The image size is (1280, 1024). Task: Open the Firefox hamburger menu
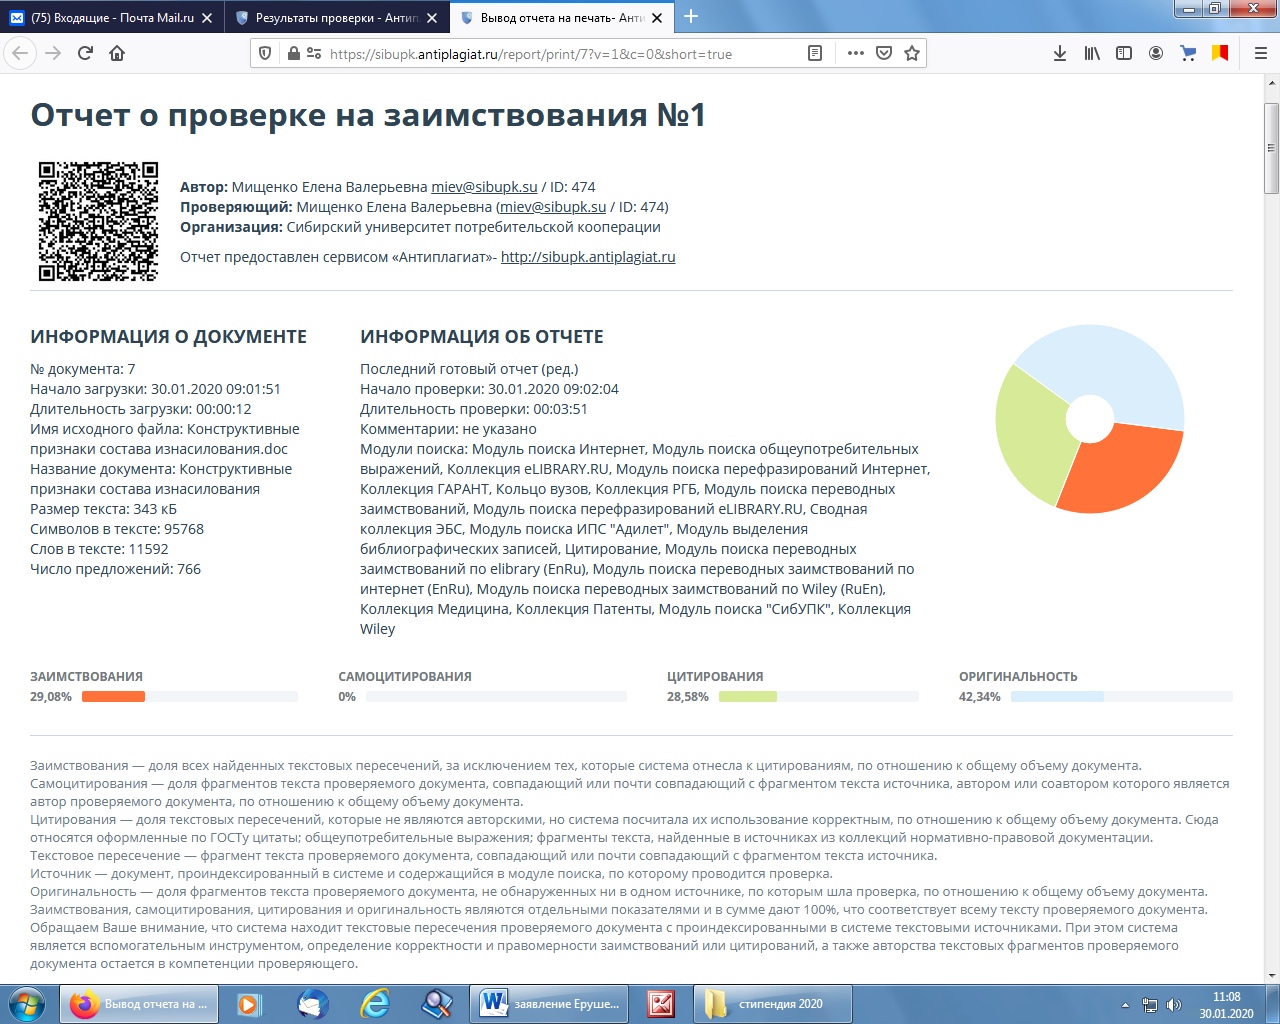1260,54
